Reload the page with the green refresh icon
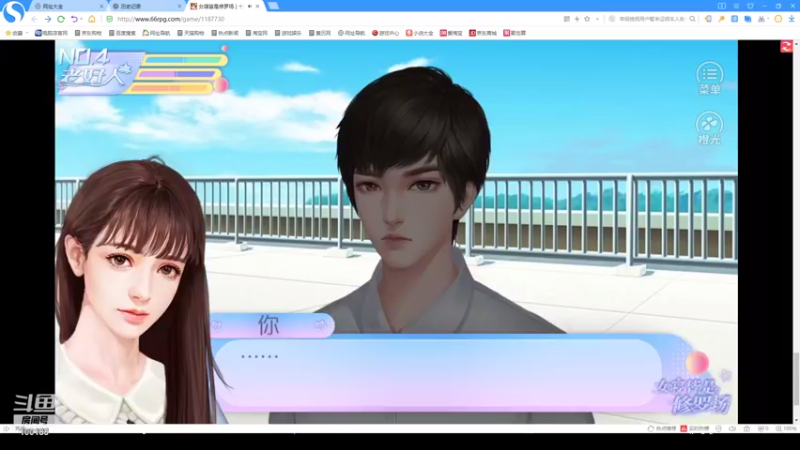 click(x=61, y=19)
